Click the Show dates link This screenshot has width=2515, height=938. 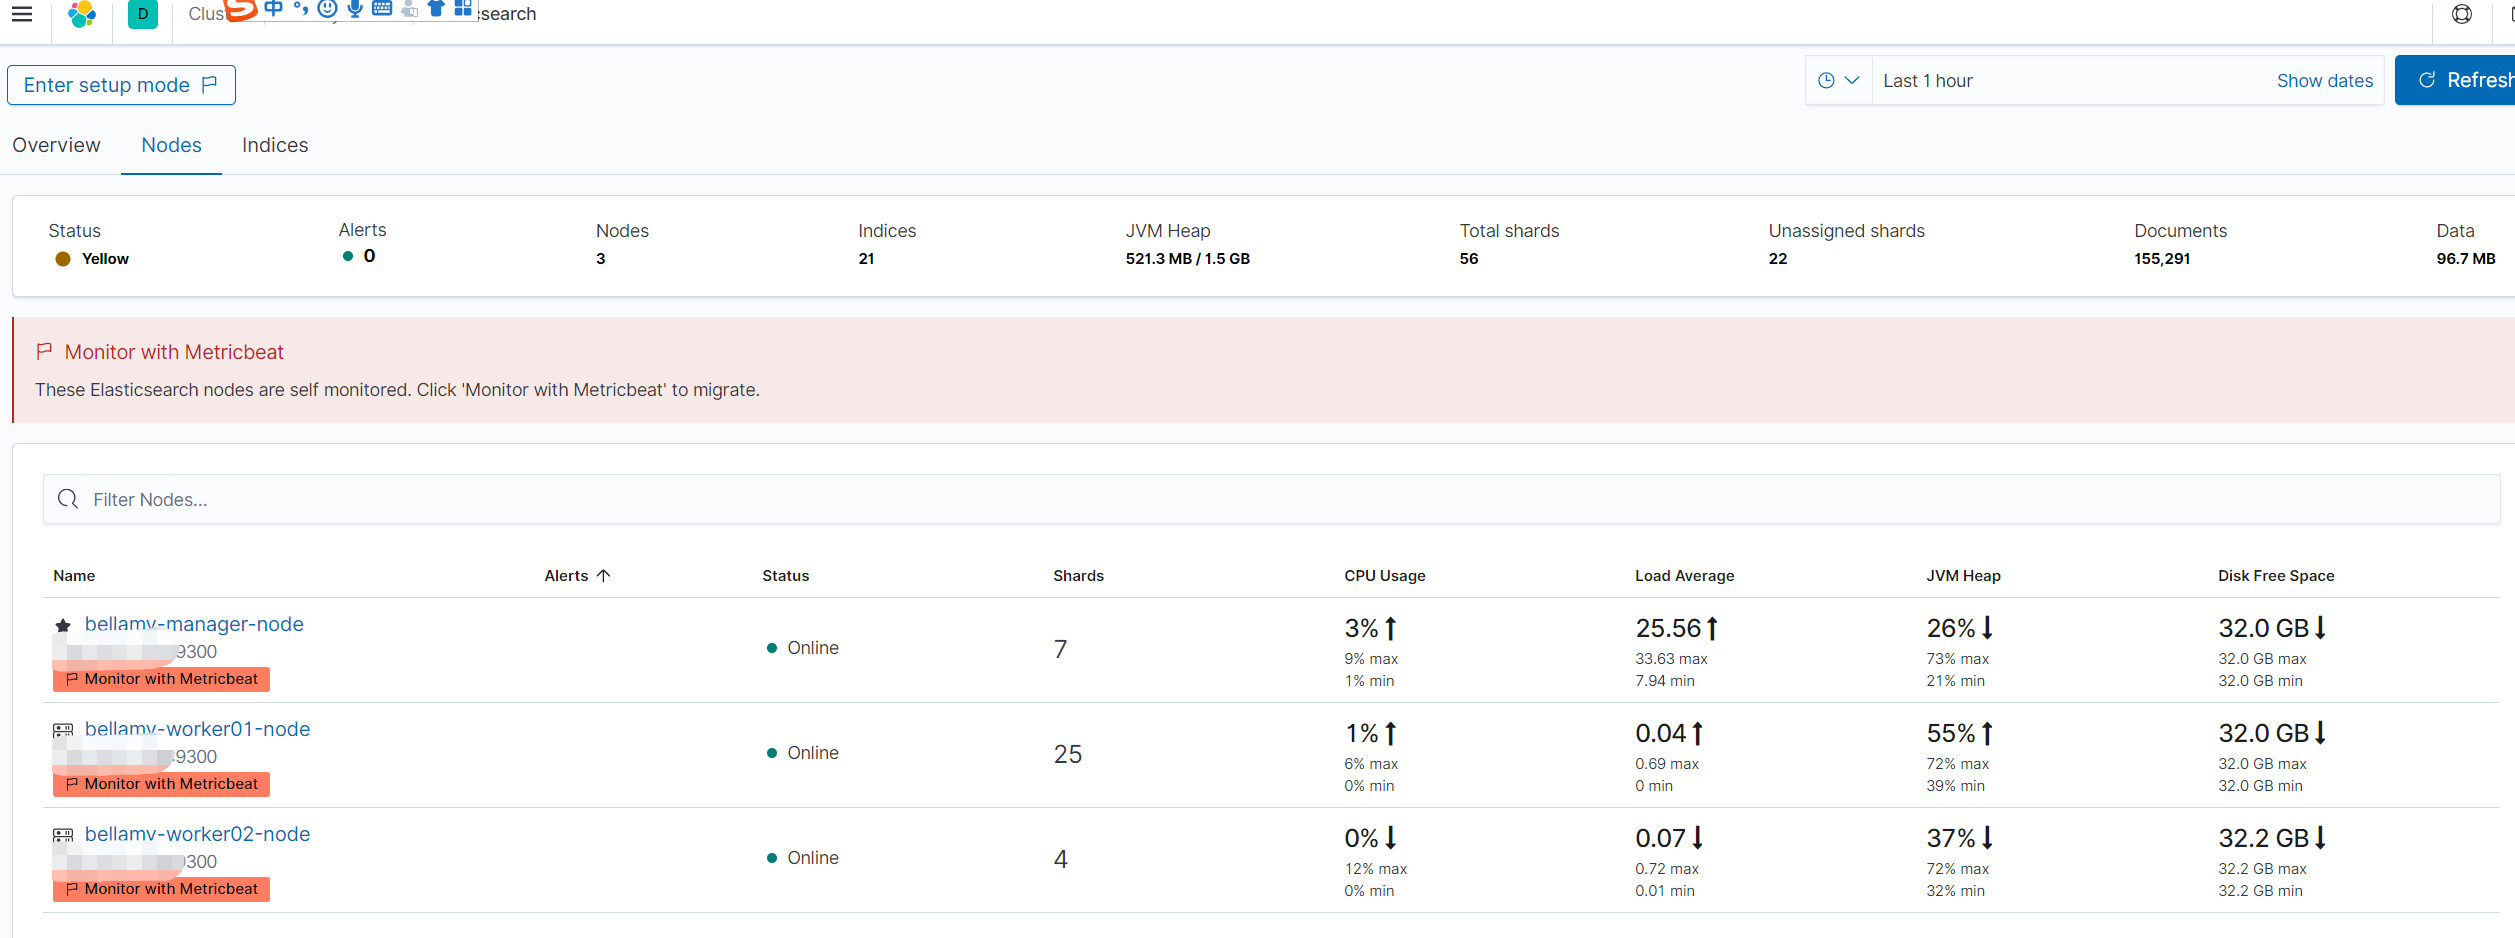[2324, 81]
